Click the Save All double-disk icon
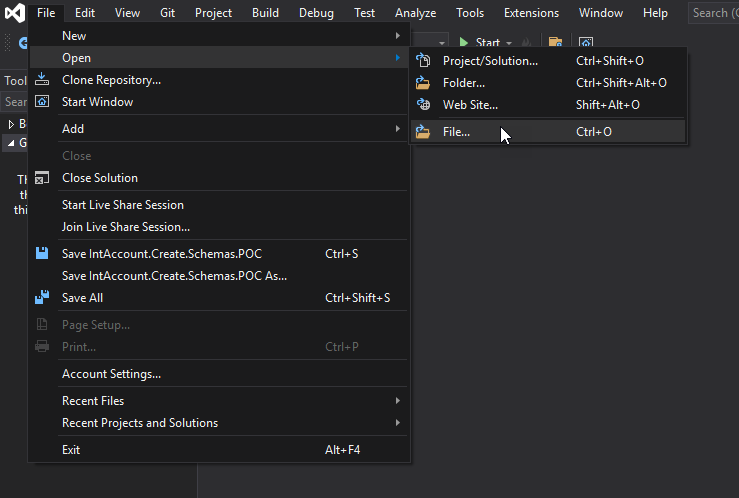The height and width of the screenshot is (498, 739). (42, 297)
